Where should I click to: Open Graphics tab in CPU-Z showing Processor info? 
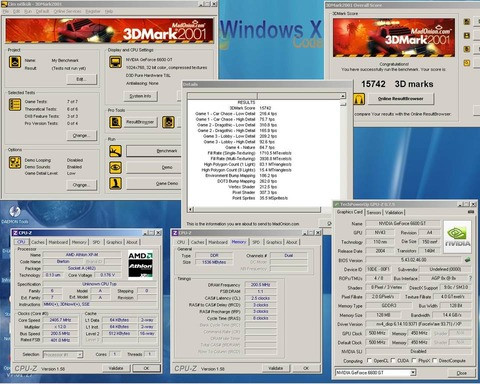(x=114, y=242)
